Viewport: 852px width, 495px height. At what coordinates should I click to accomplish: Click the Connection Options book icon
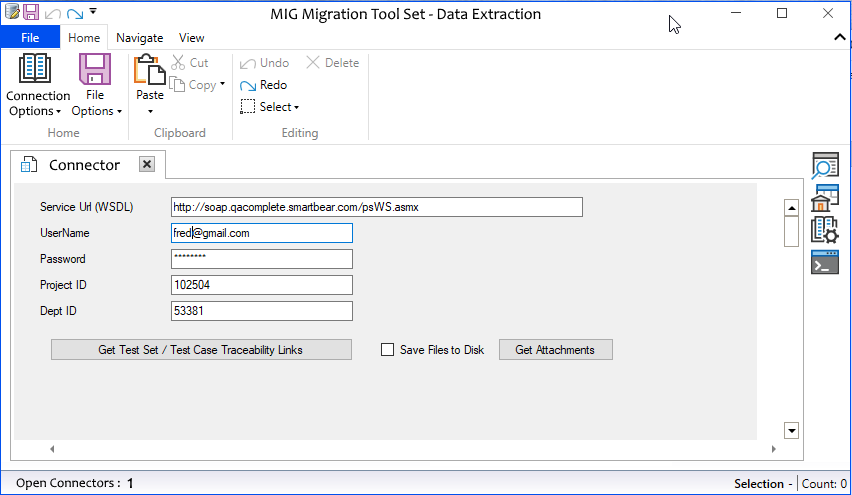(35, 68)
